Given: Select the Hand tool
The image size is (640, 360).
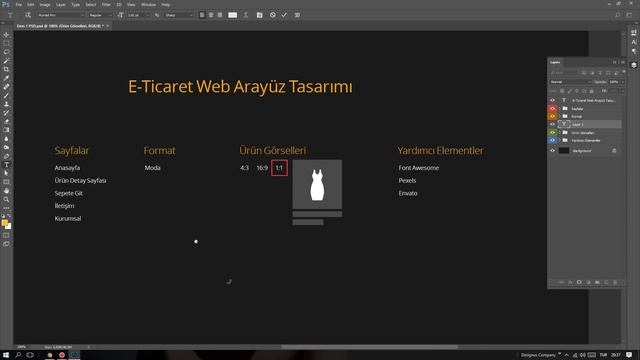Looking at the screenshot, I should click(6, 191).
